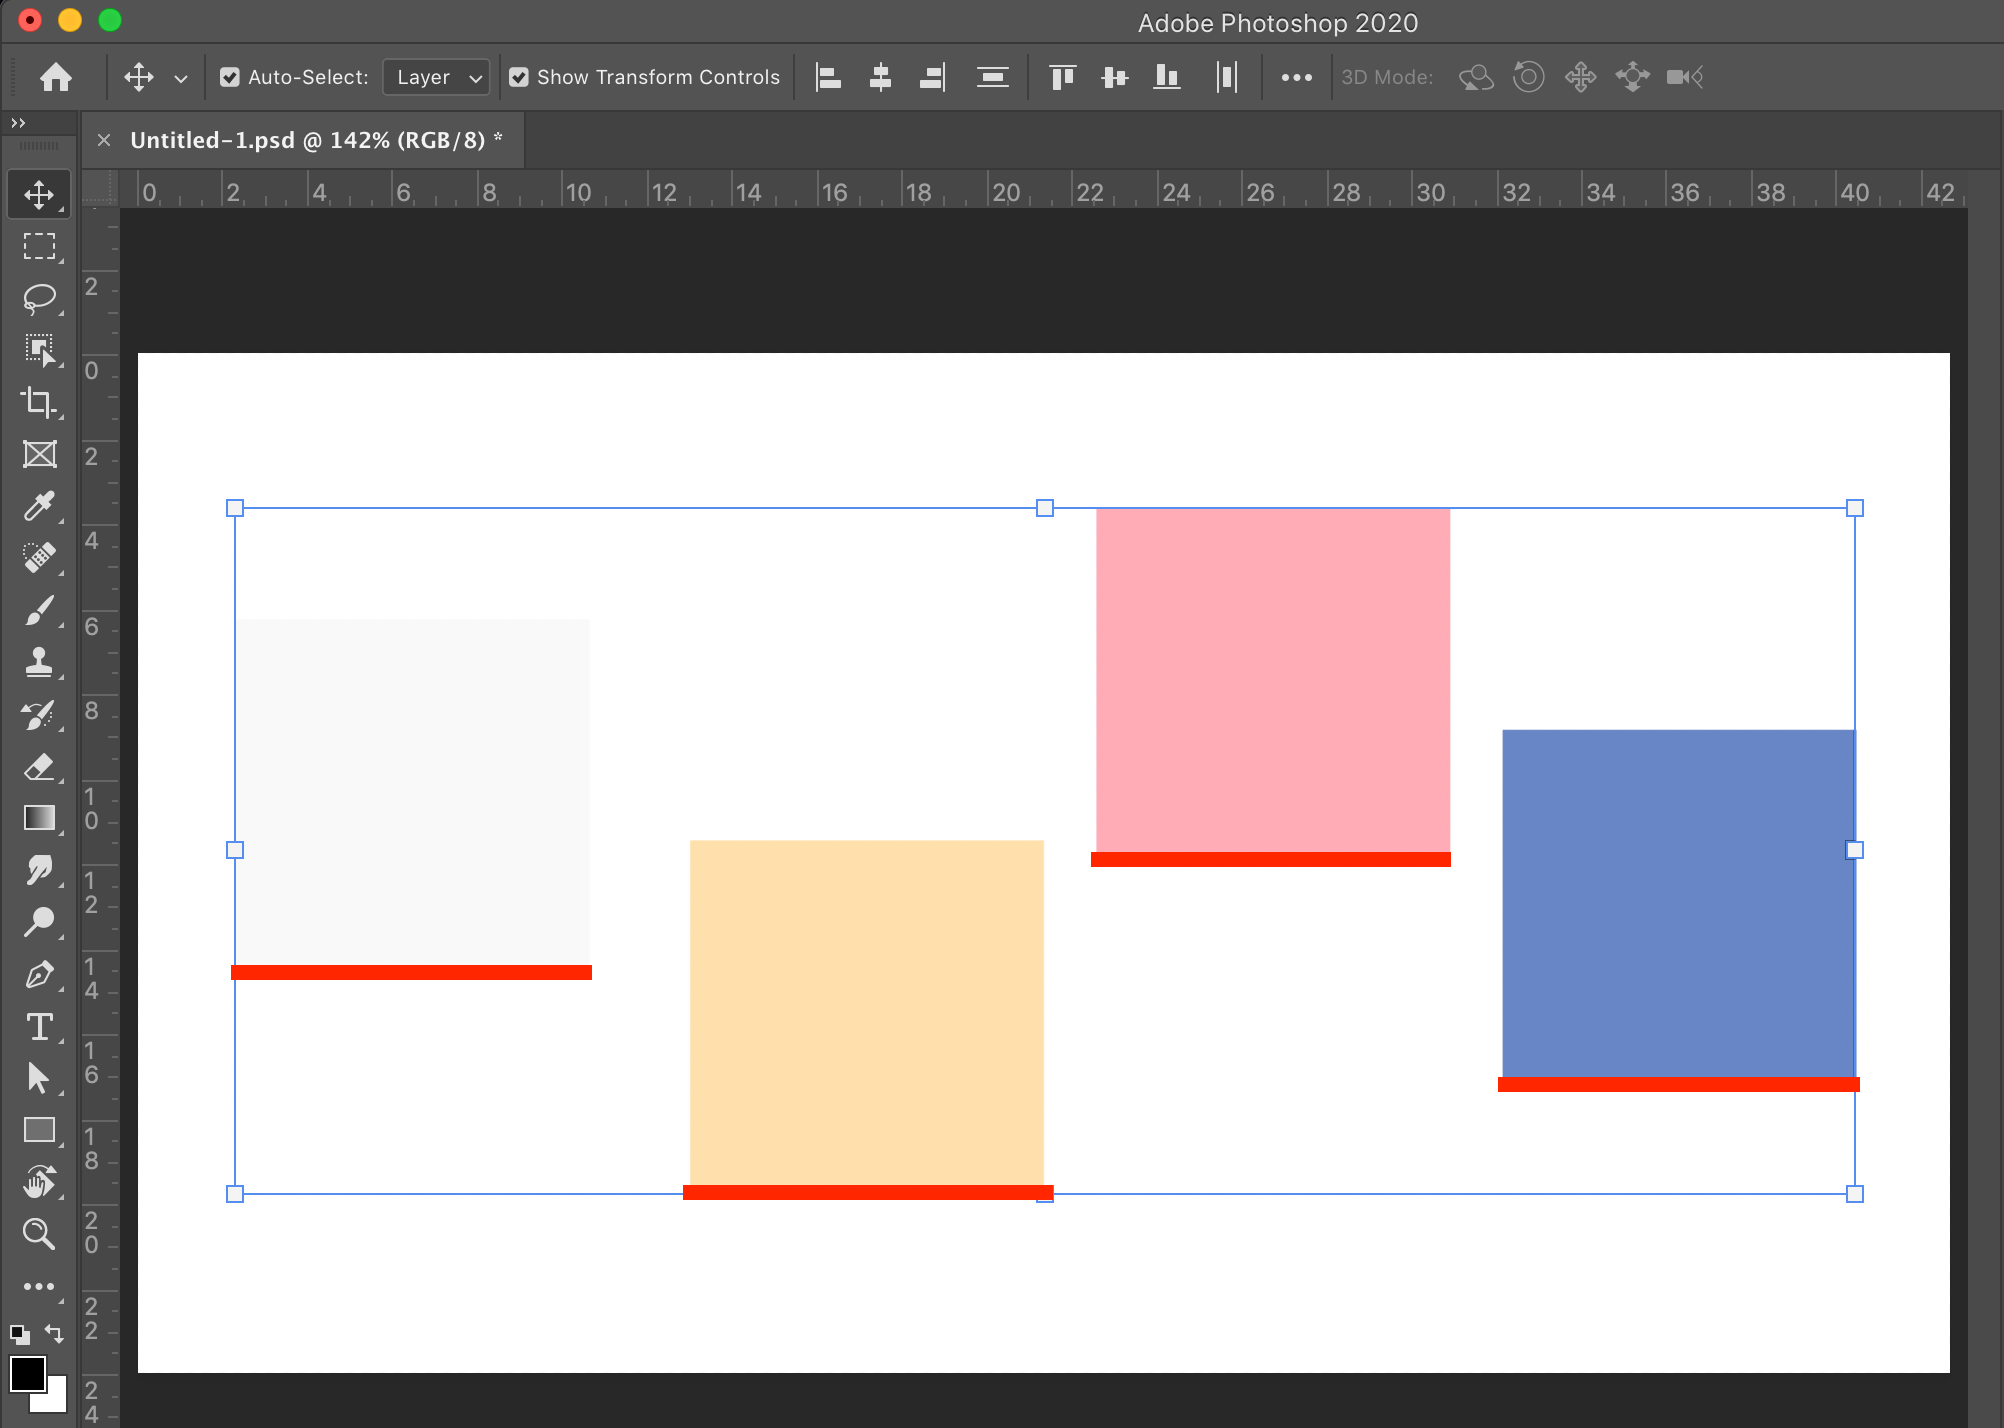Click the Home button
2004x1428 pixels.
(x=56, y=77)
